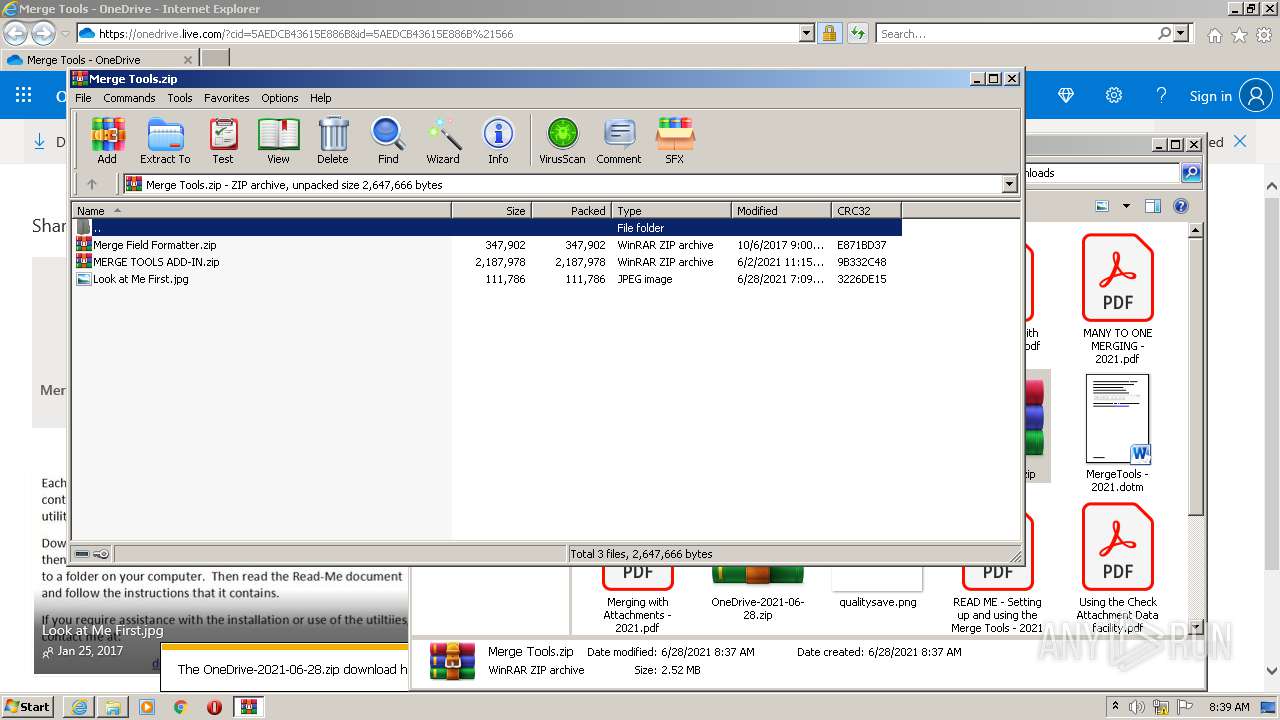Go up one folder level arrow
The image size is (1280, 720).
click(92, 184)
